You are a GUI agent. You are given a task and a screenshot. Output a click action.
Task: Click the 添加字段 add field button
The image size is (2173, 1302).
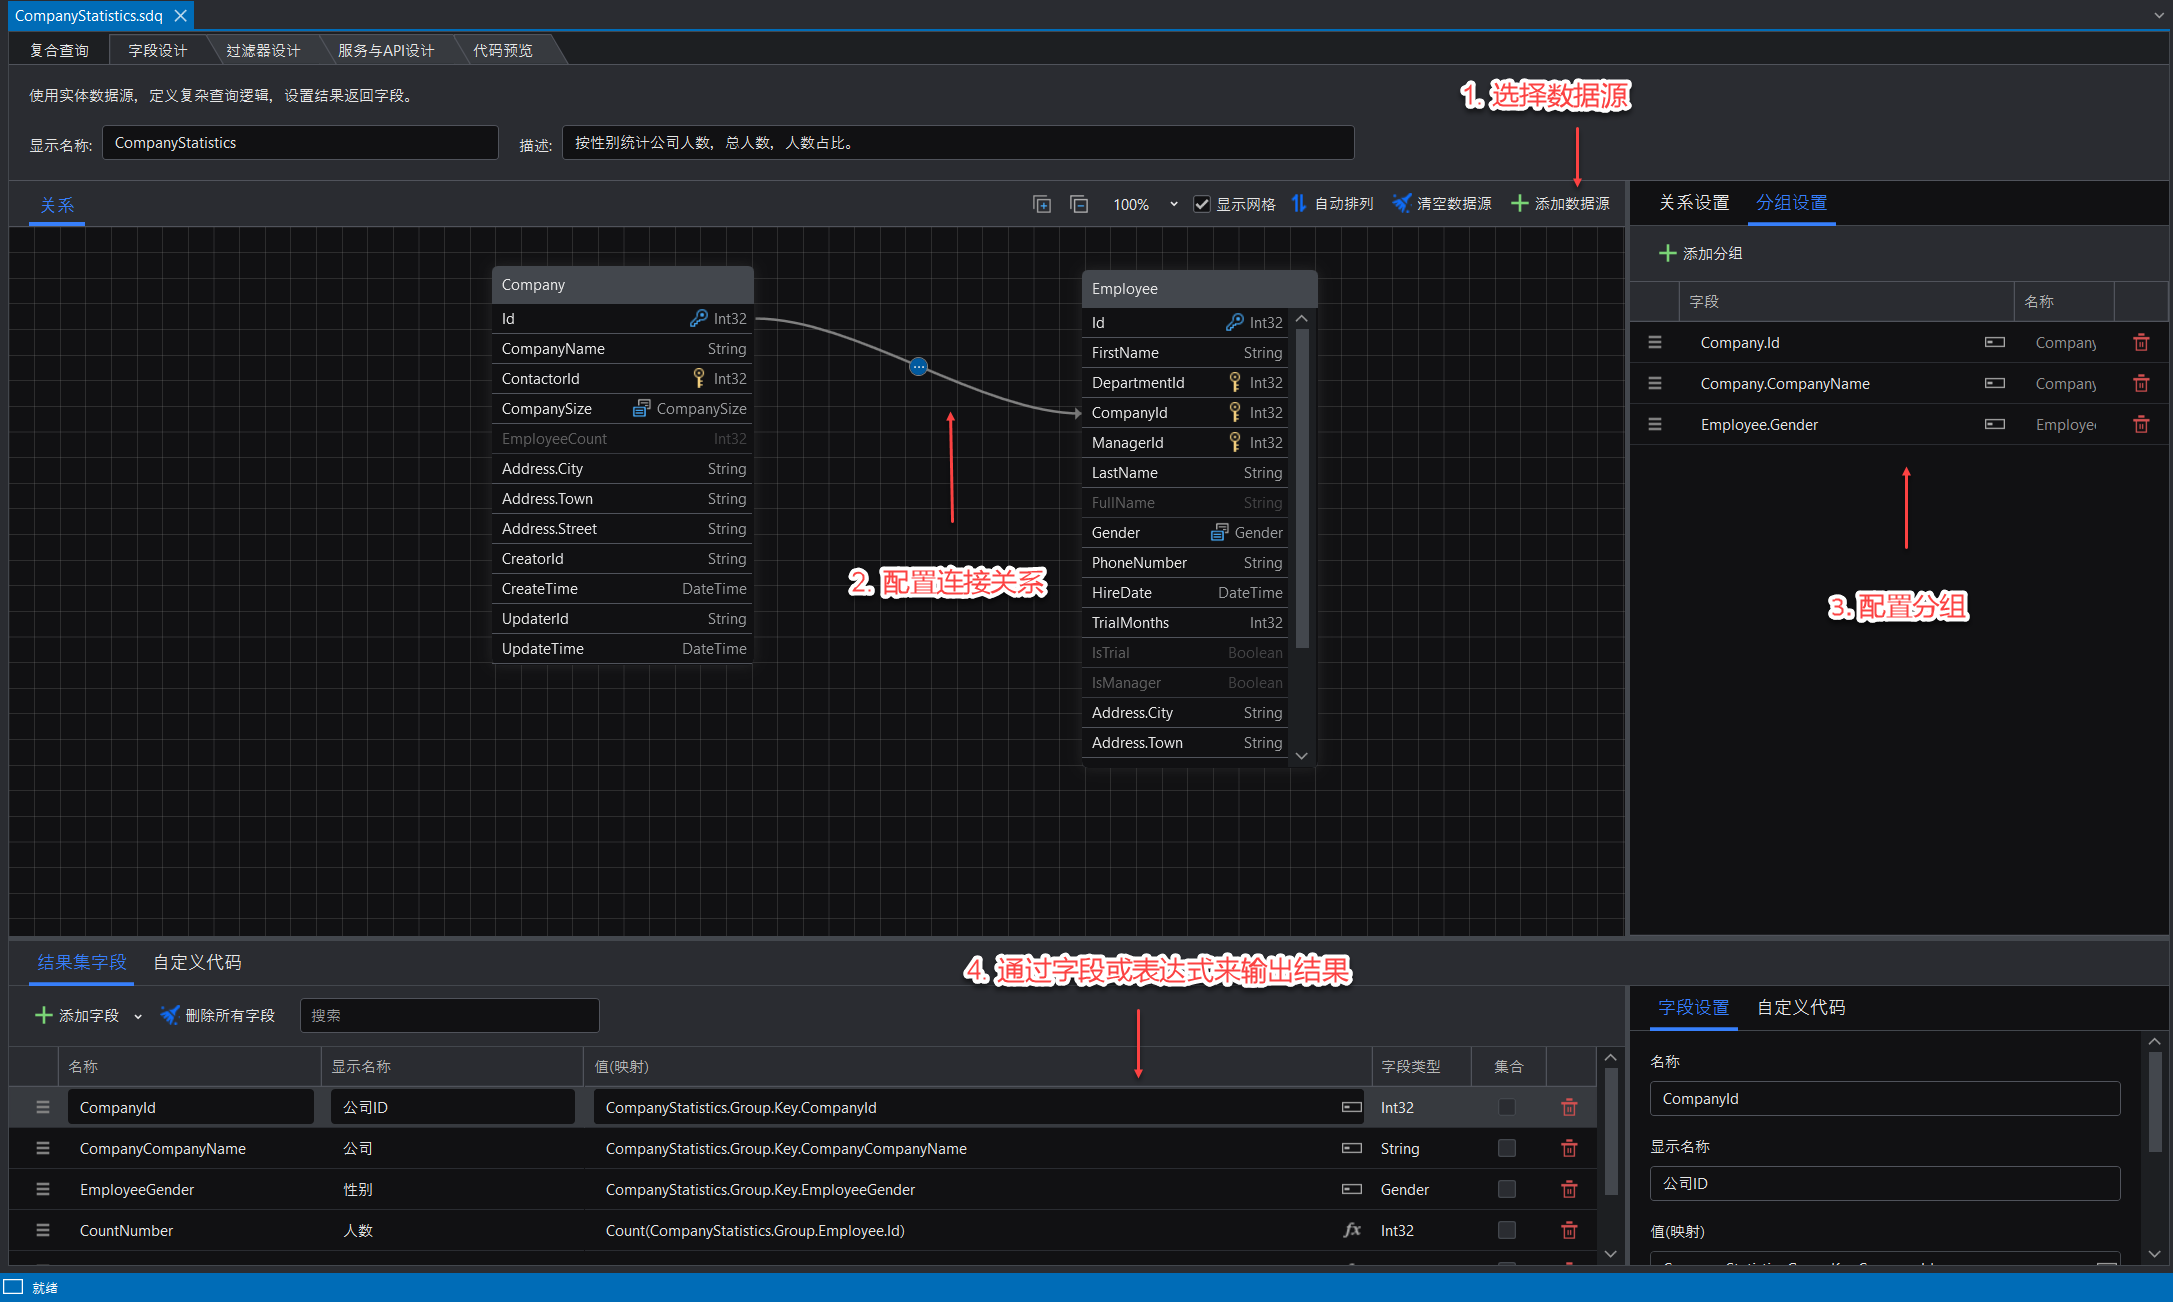(77, 1016)
